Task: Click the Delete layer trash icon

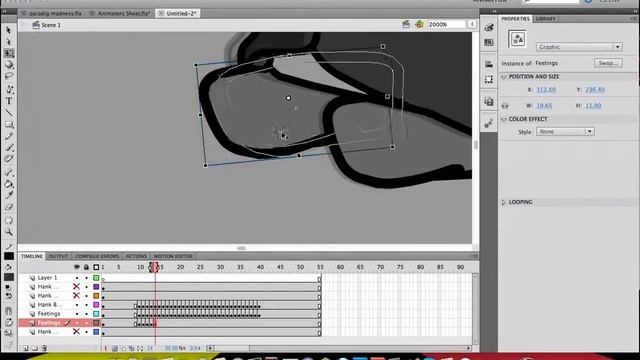Action: coord(44,348)
